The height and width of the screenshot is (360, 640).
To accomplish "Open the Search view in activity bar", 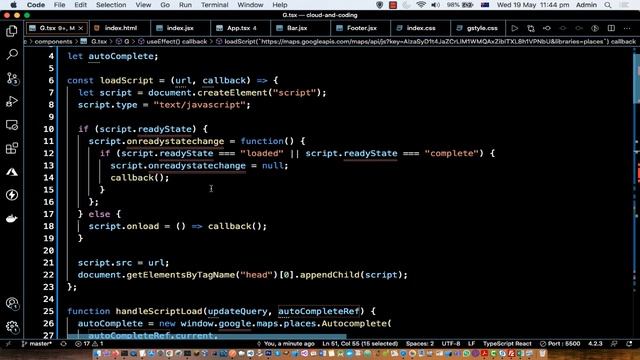I will pyautogui.click(x=12, y=54).
